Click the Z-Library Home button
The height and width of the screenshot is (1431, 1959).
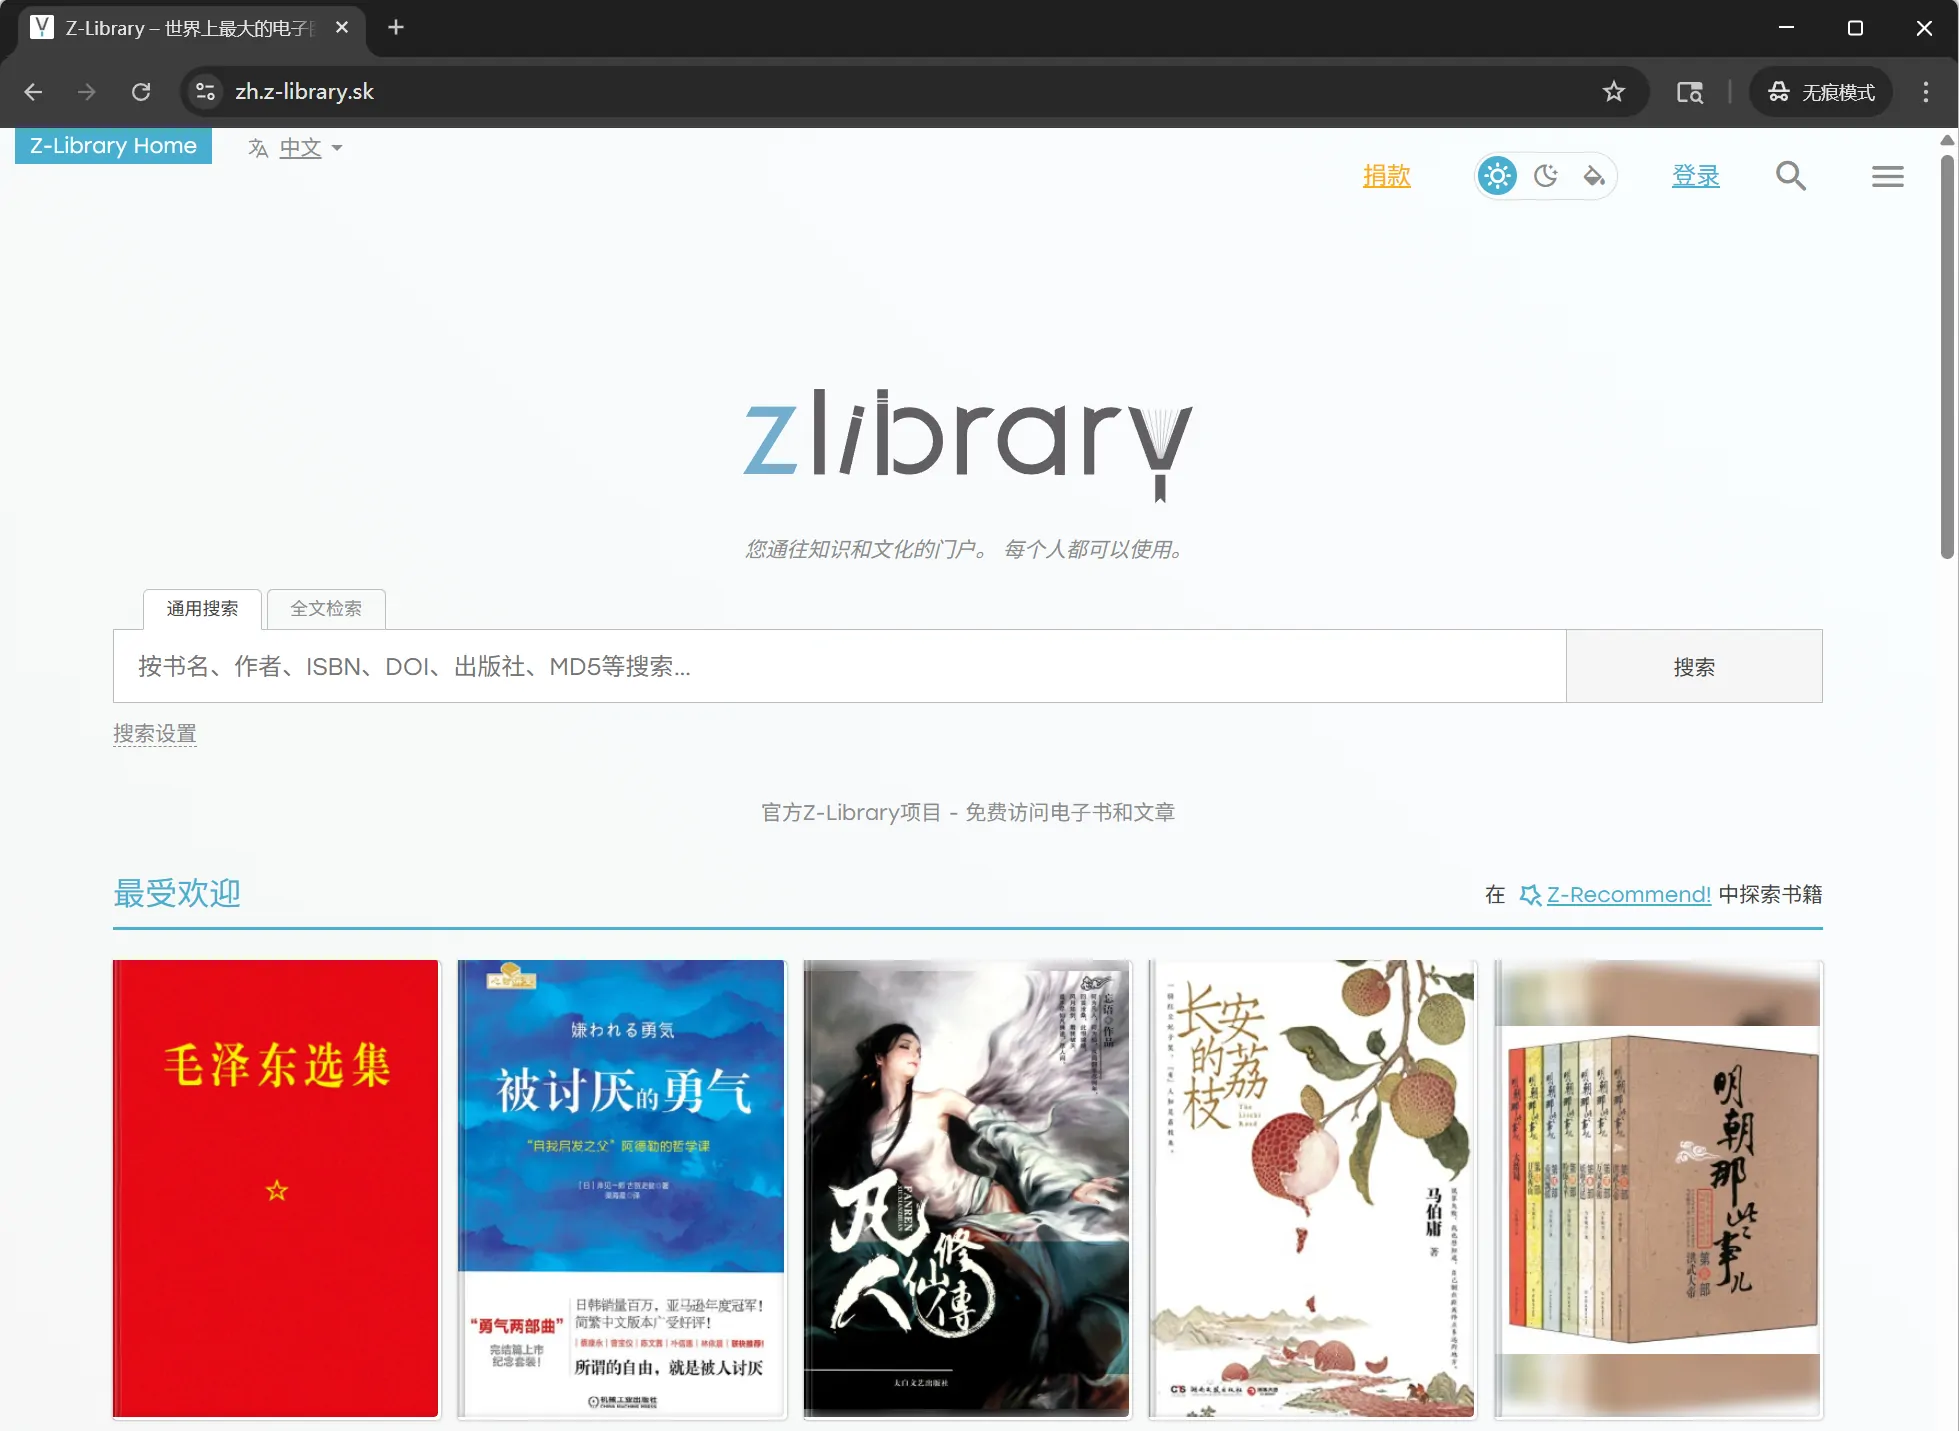[113, 146]
